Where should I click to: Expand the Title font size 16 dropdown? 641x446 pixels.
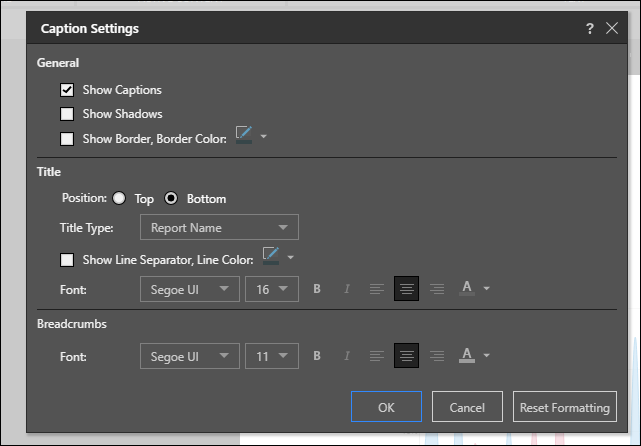pyautogui.click(x=272, y=289)
